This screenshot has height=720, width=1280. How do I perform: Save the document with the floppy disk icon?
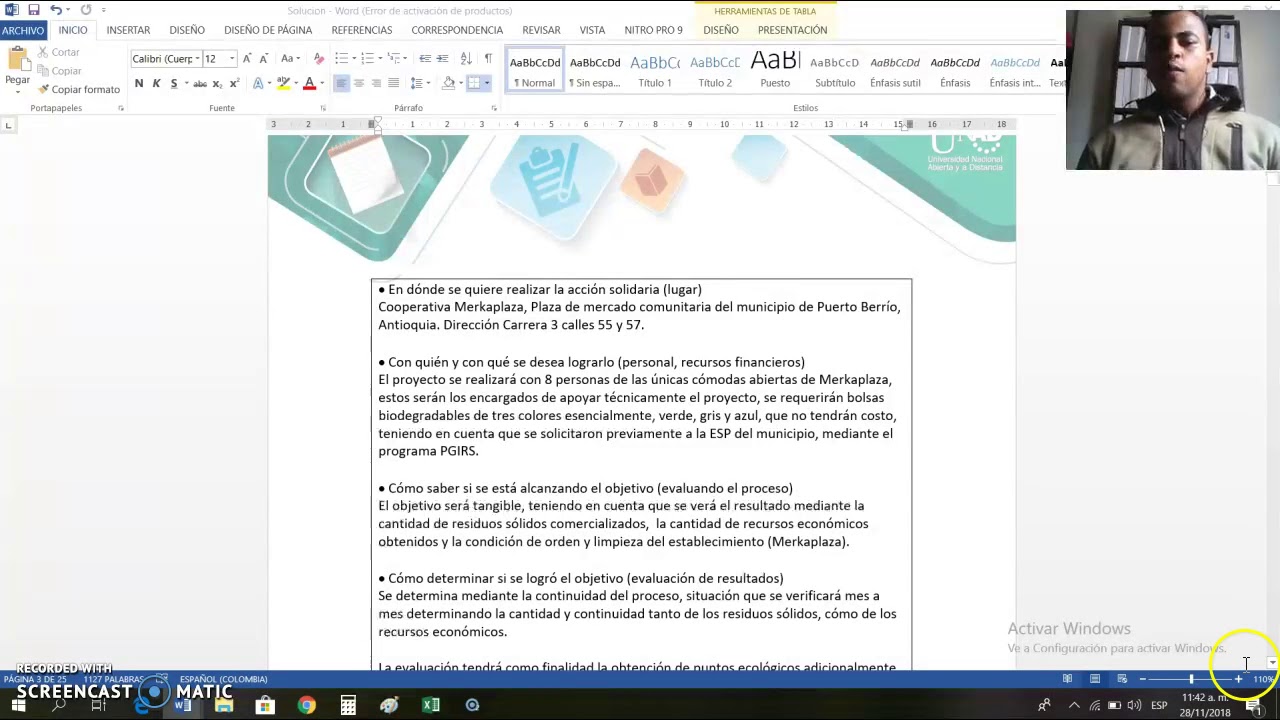pyautogui.click(x=34, y=10)
